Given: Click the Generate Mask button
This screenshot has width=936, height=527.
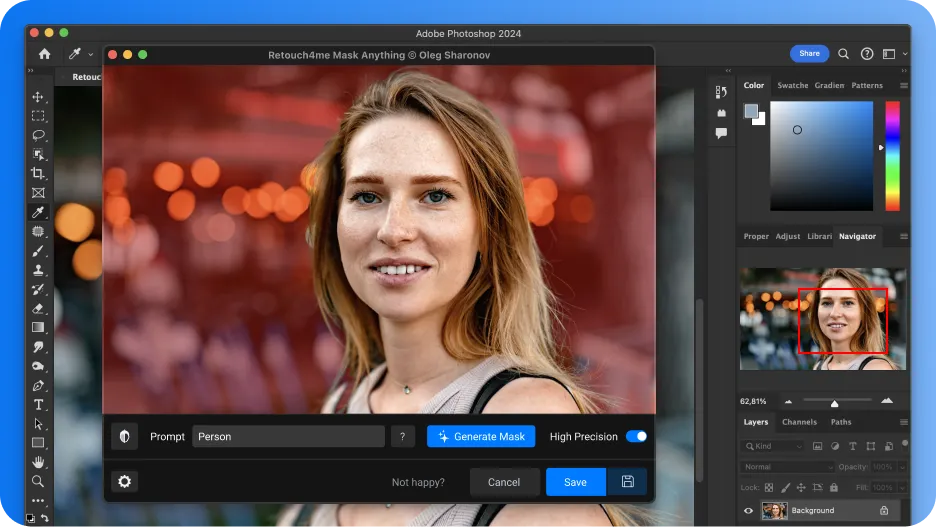Looking at the screenshot, I should tap(481, 436).
